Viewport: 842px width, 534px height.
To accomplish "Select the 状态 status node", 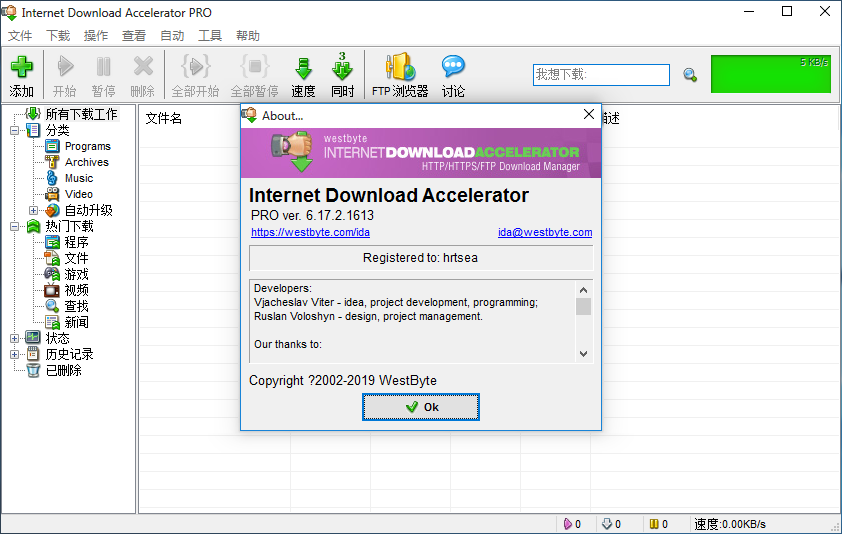I will [x=57, y=338].
